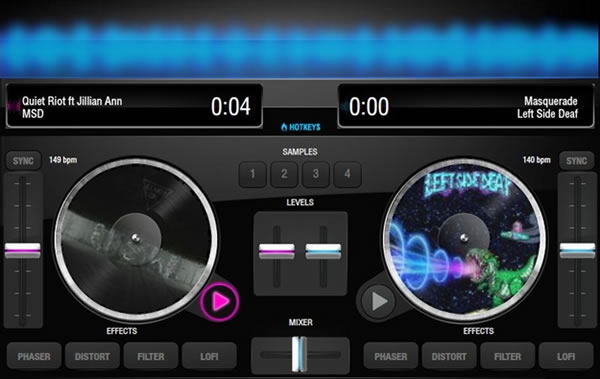Start playback on the right deck
The image size is (600, 379).
[379, 301]
